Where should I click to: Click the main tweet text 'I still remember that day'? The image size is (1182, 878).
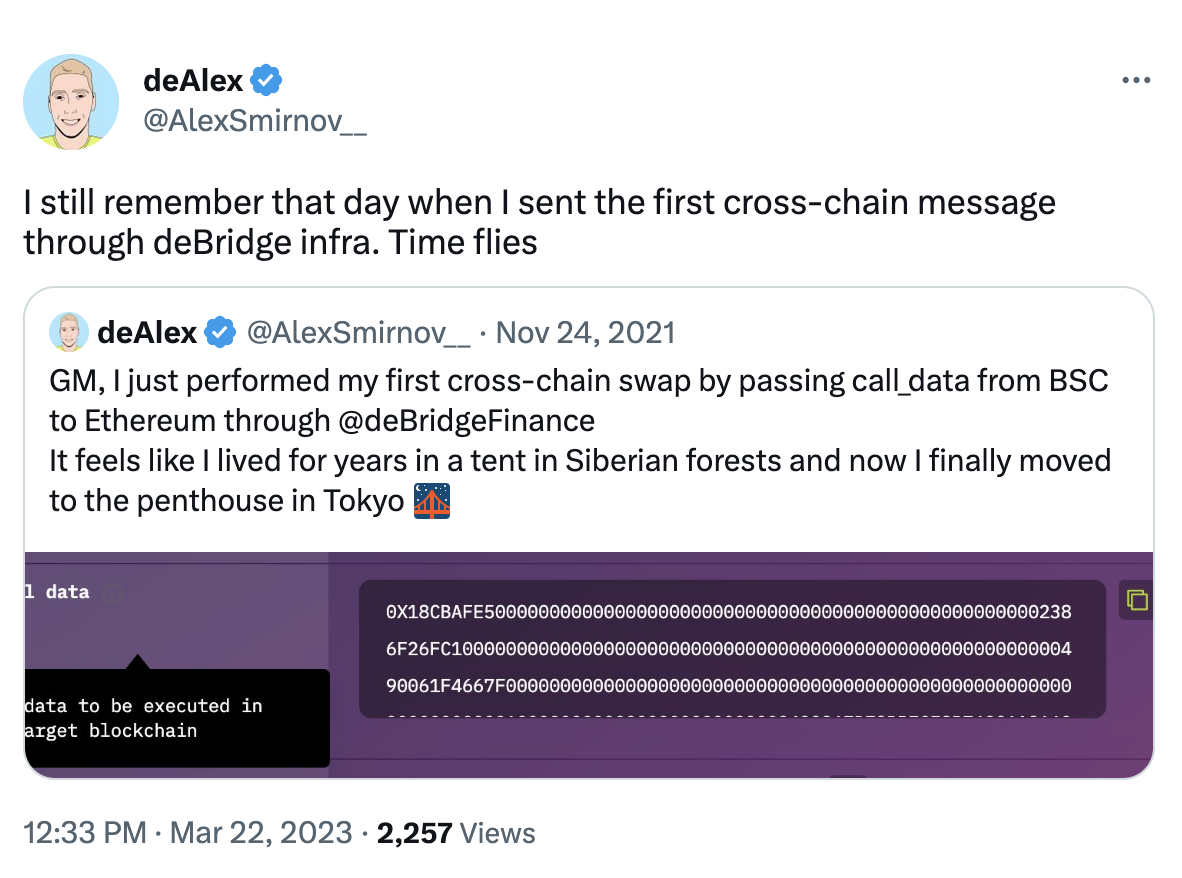540,203
